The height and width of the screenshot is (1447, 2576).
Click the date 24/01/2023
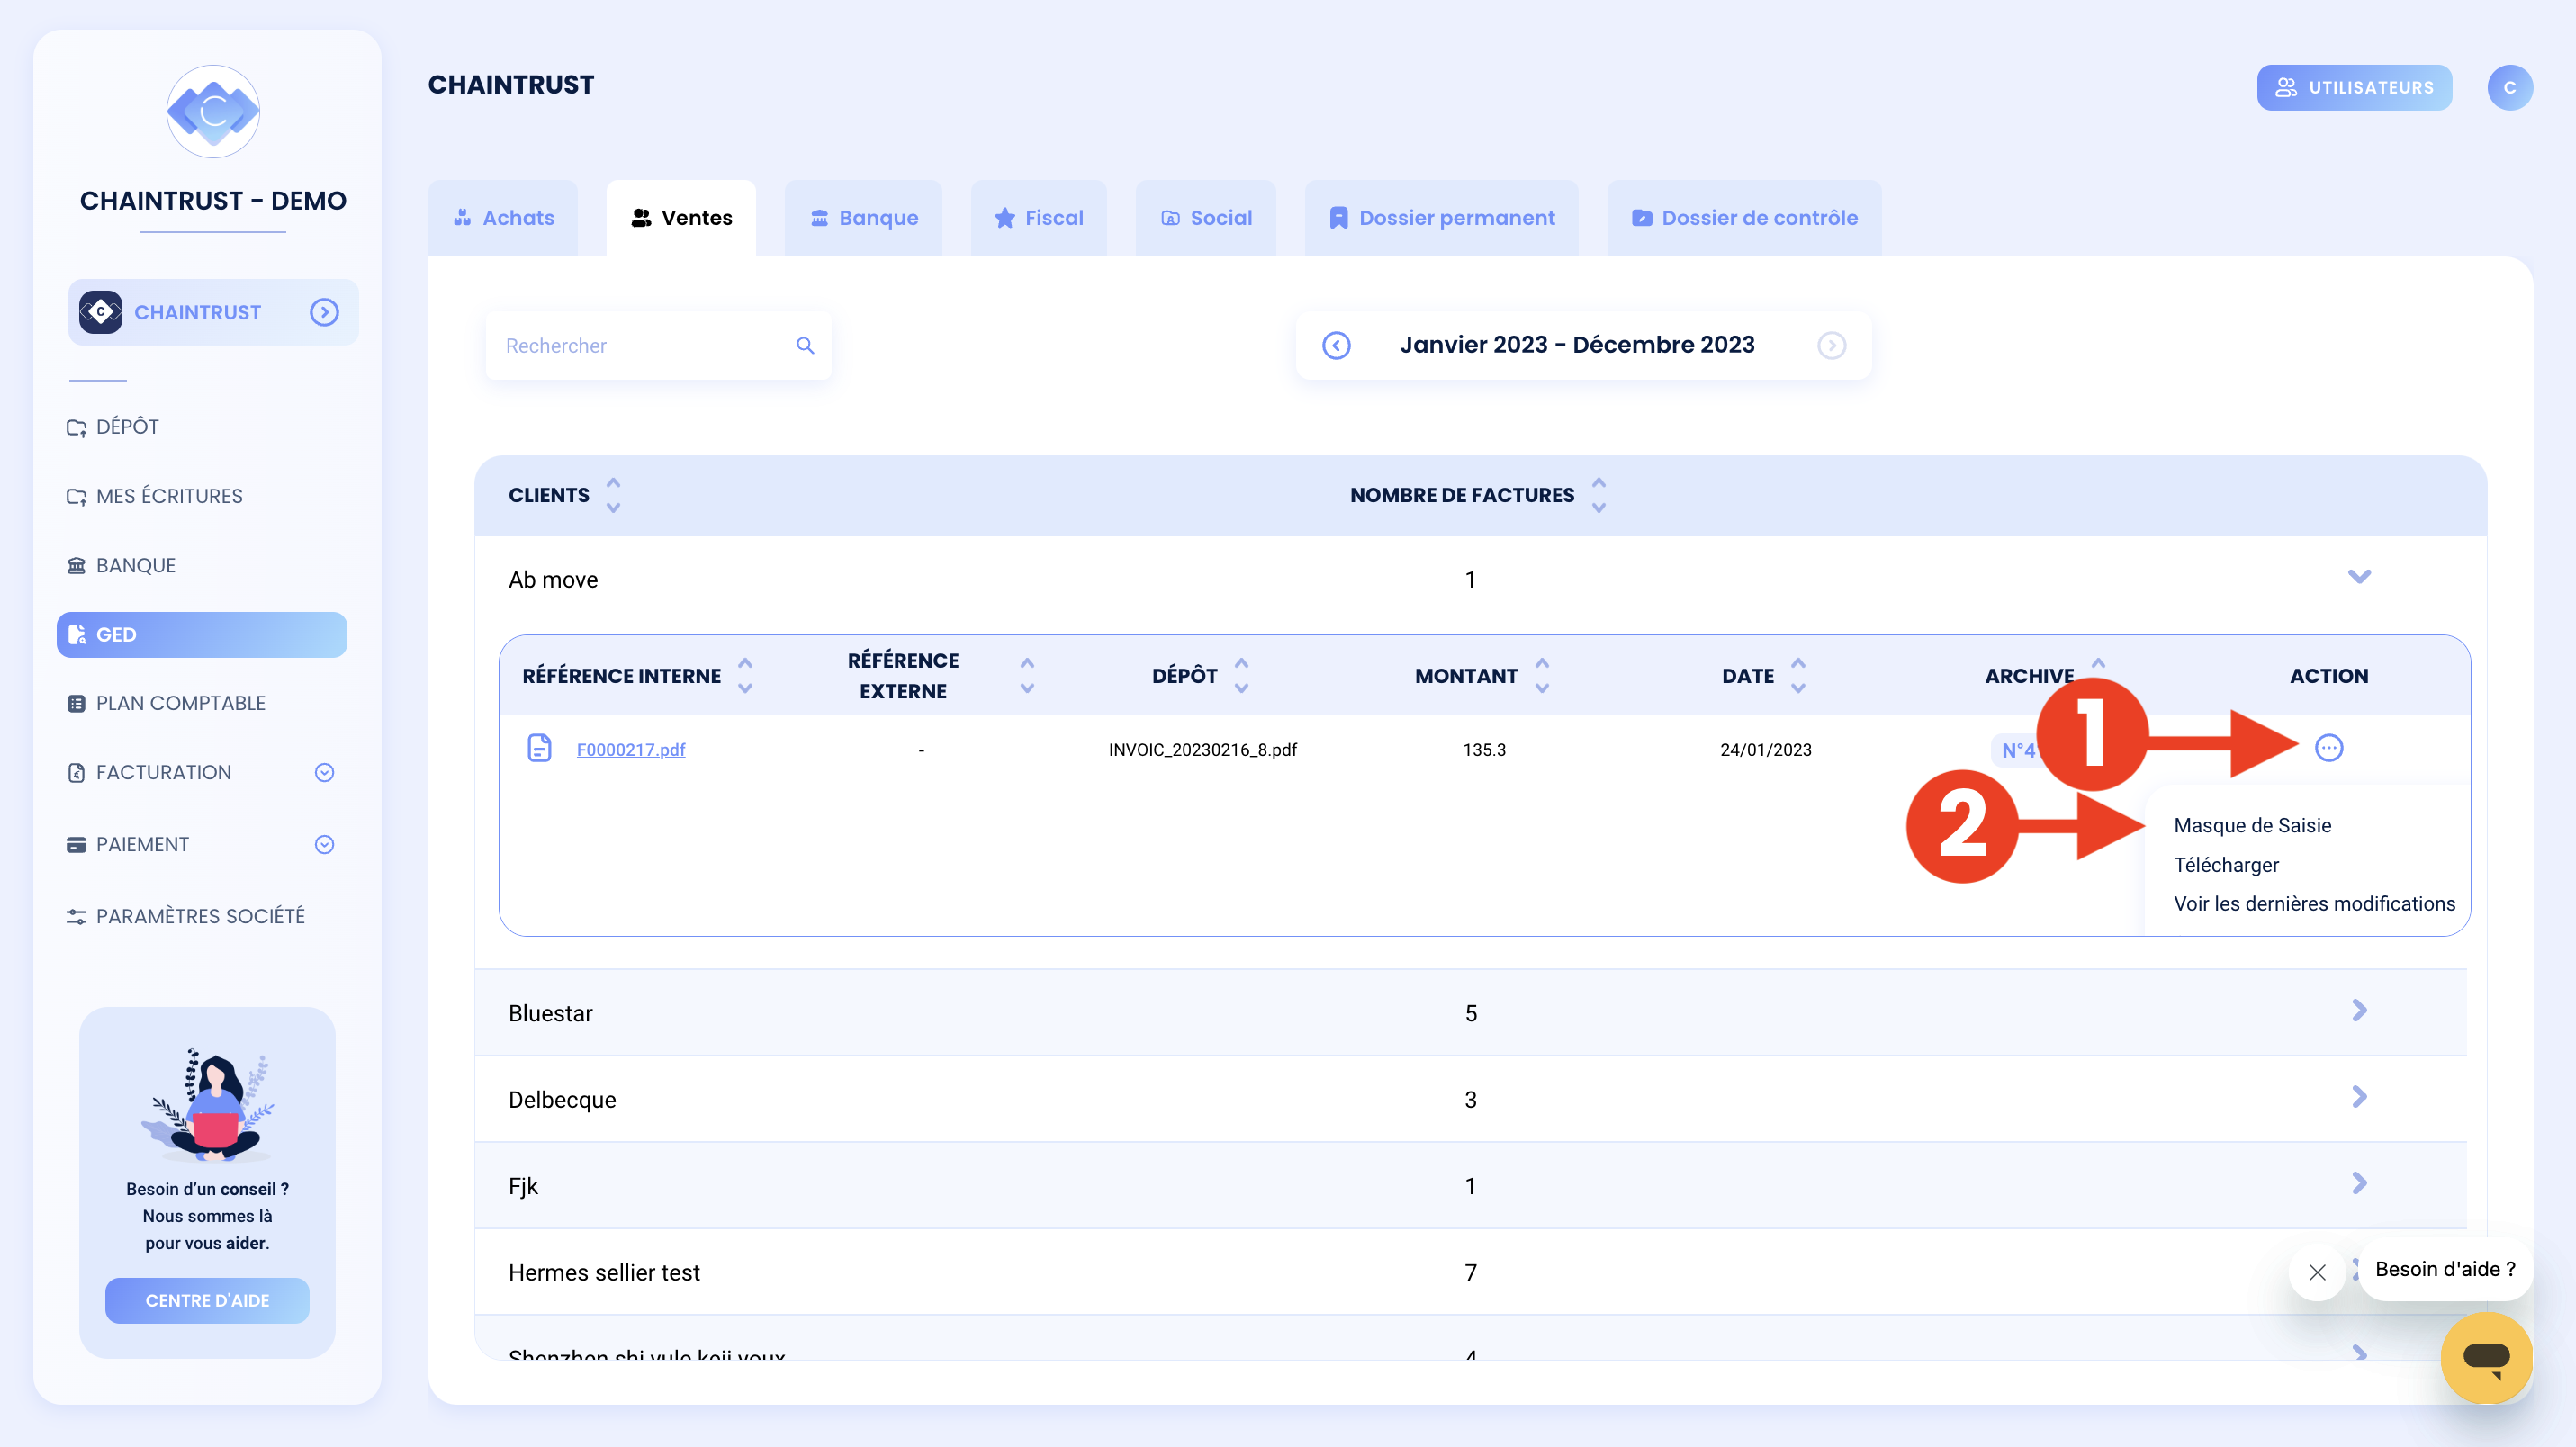1765,750
